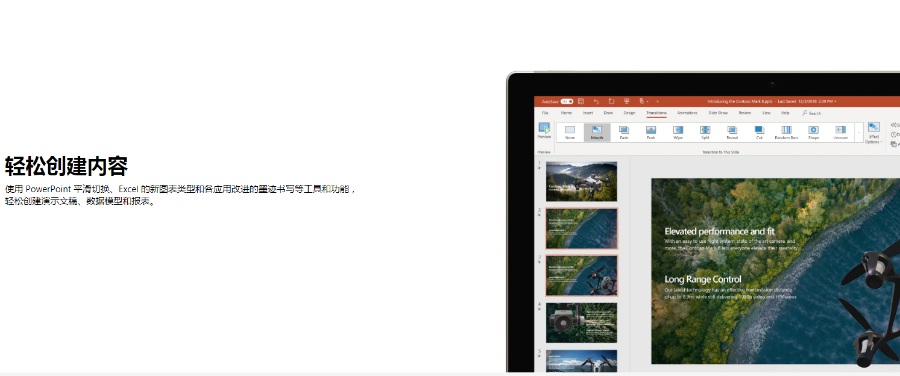The height and width of the screenshot is (376, 900).
Task: Click the 'Long Range Control' slide heading
Action: 703,279
